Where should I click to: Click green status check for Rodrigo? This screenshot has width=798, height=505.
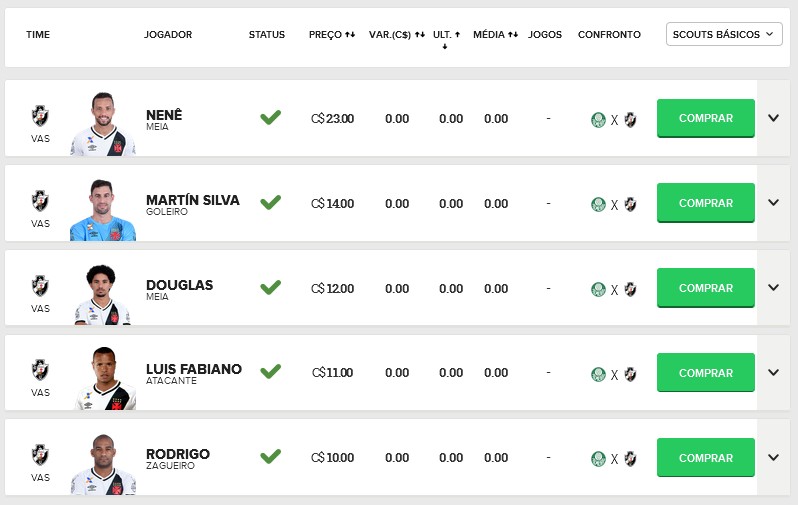tap(270, 457)
